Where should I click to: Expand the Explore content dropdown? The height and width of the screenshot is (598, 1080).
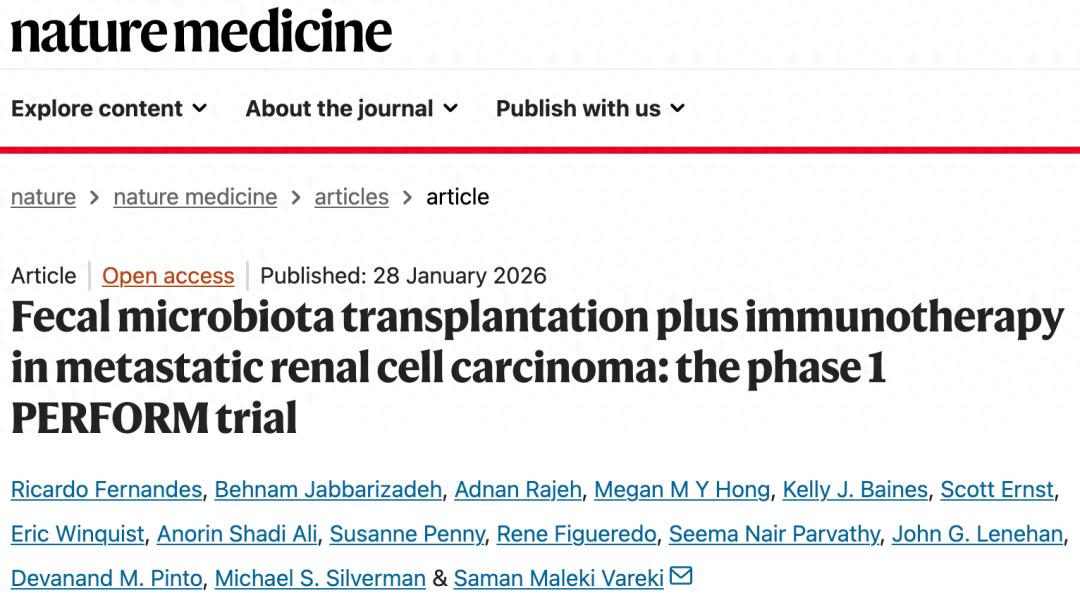[109, 108]
